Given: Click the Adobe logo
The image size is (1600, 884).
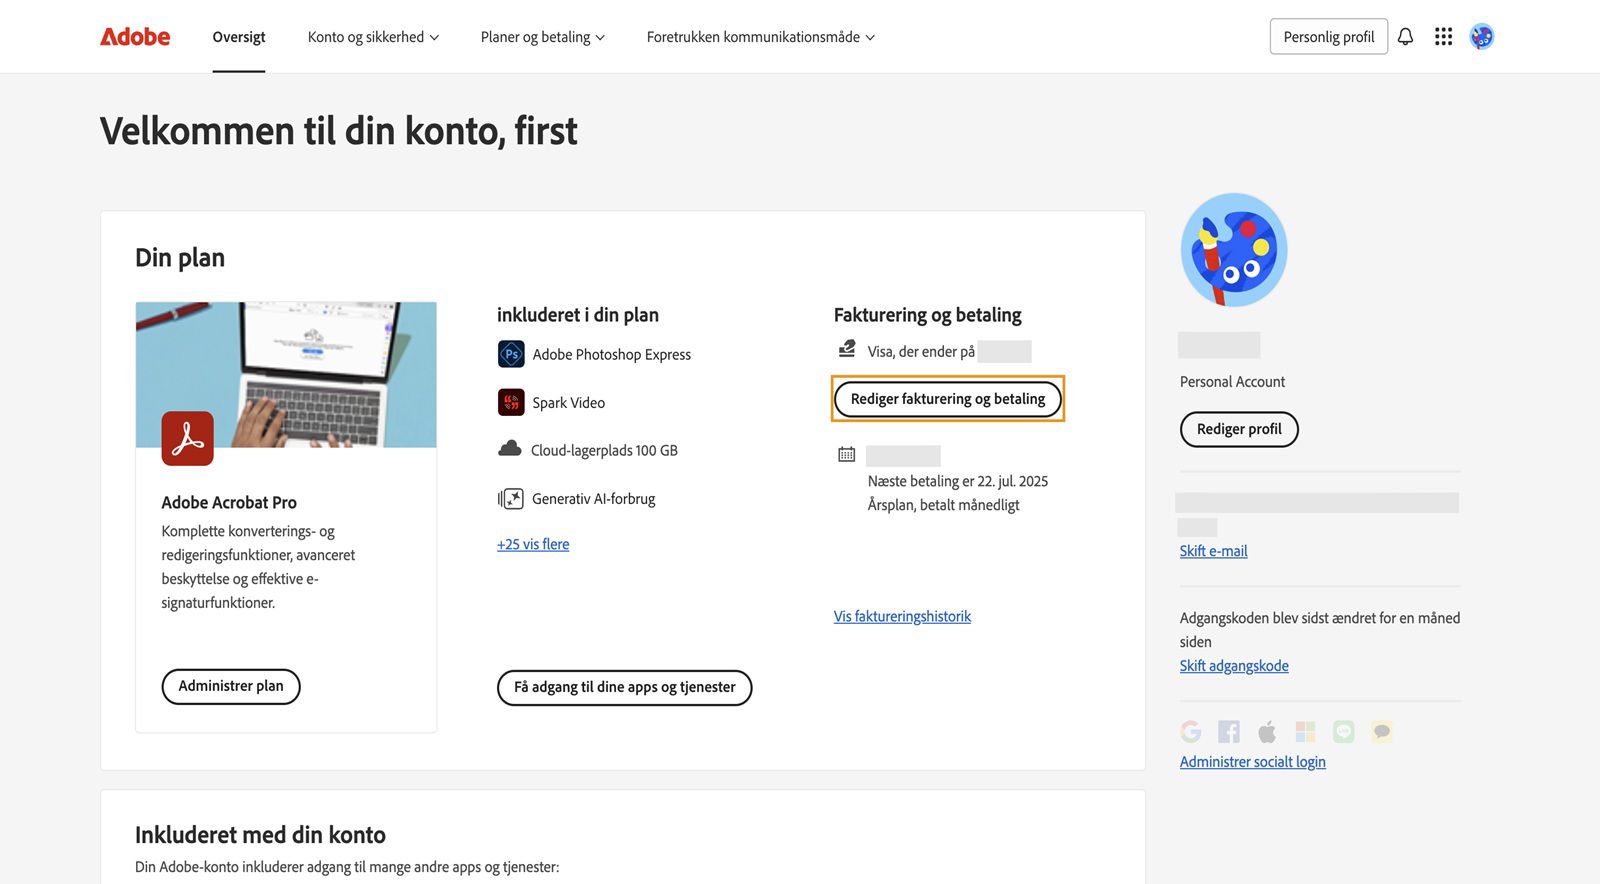Looking at the screenshot, I should [x=134, y=36].
